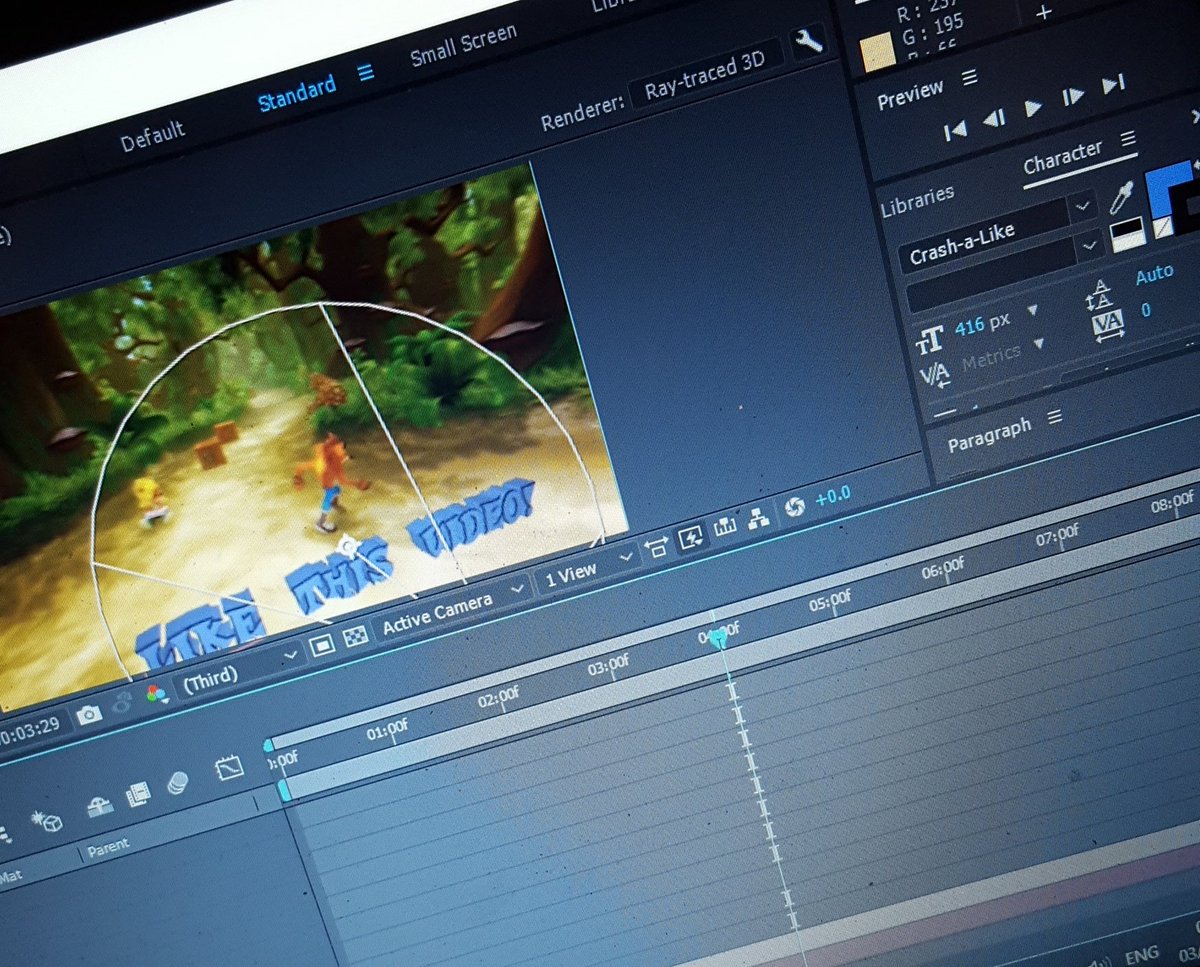The height and width of the screenshot is (967, 1200).
Task: Step forward one frame in Preview
Action: click(1073, 96)
